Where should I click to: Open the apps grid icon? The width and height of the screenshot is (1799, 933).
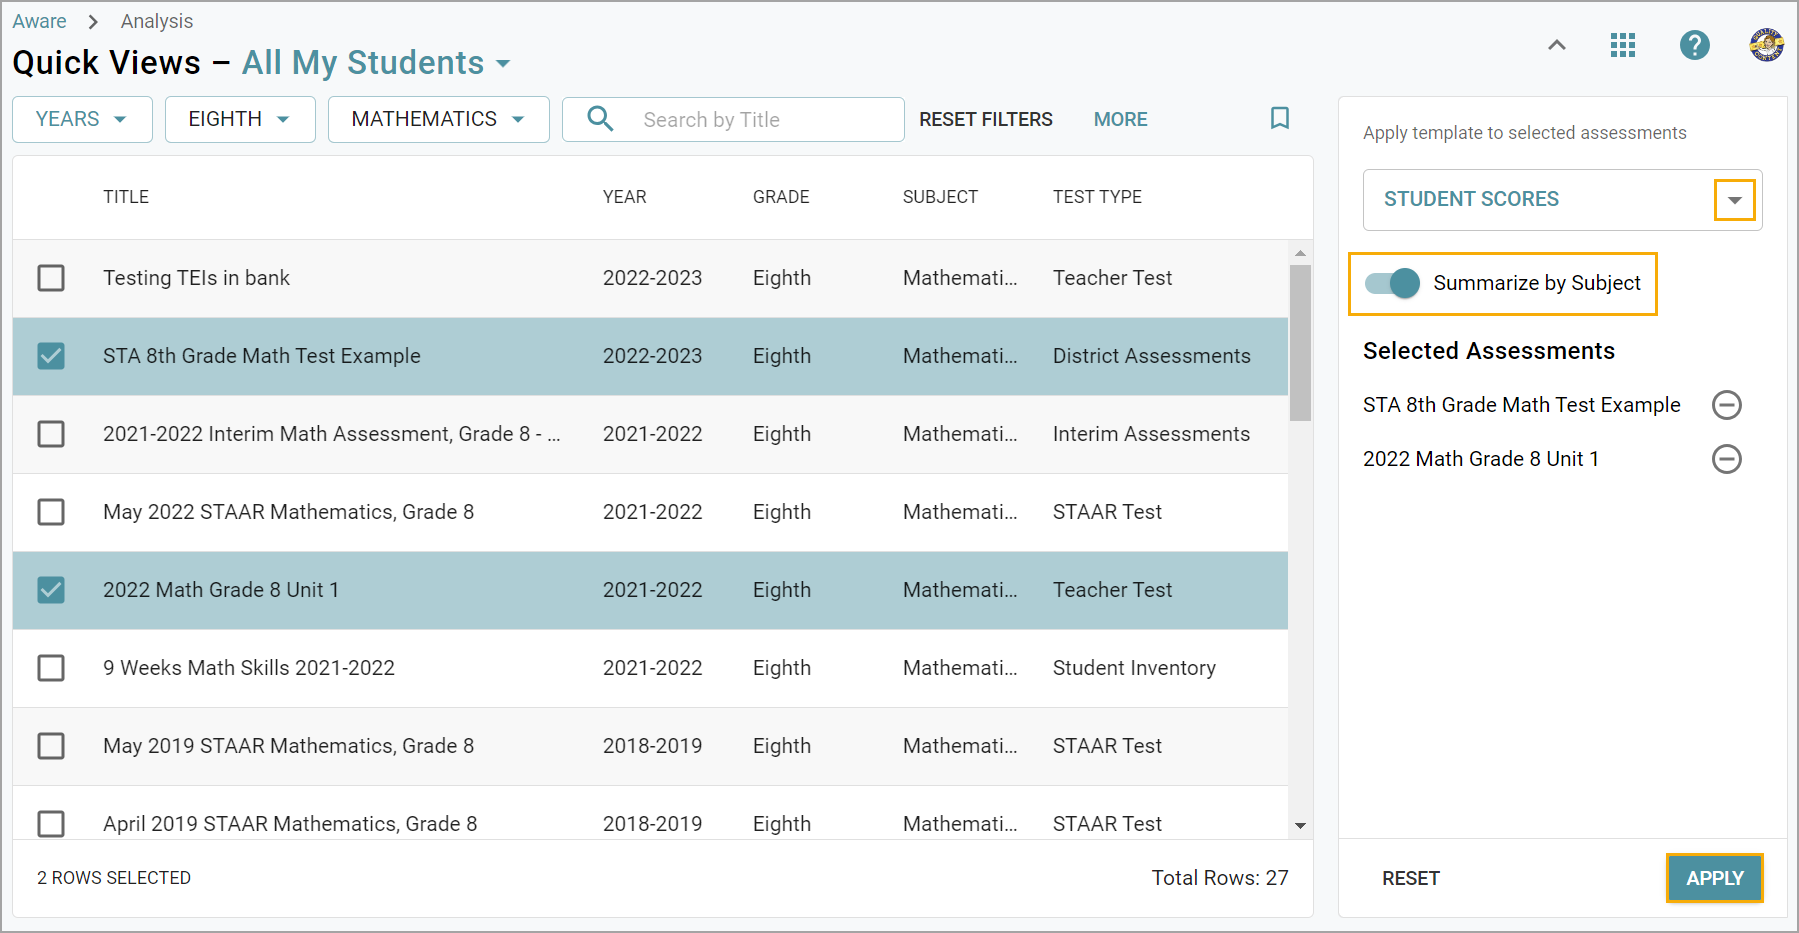(x=1622, y=45)
